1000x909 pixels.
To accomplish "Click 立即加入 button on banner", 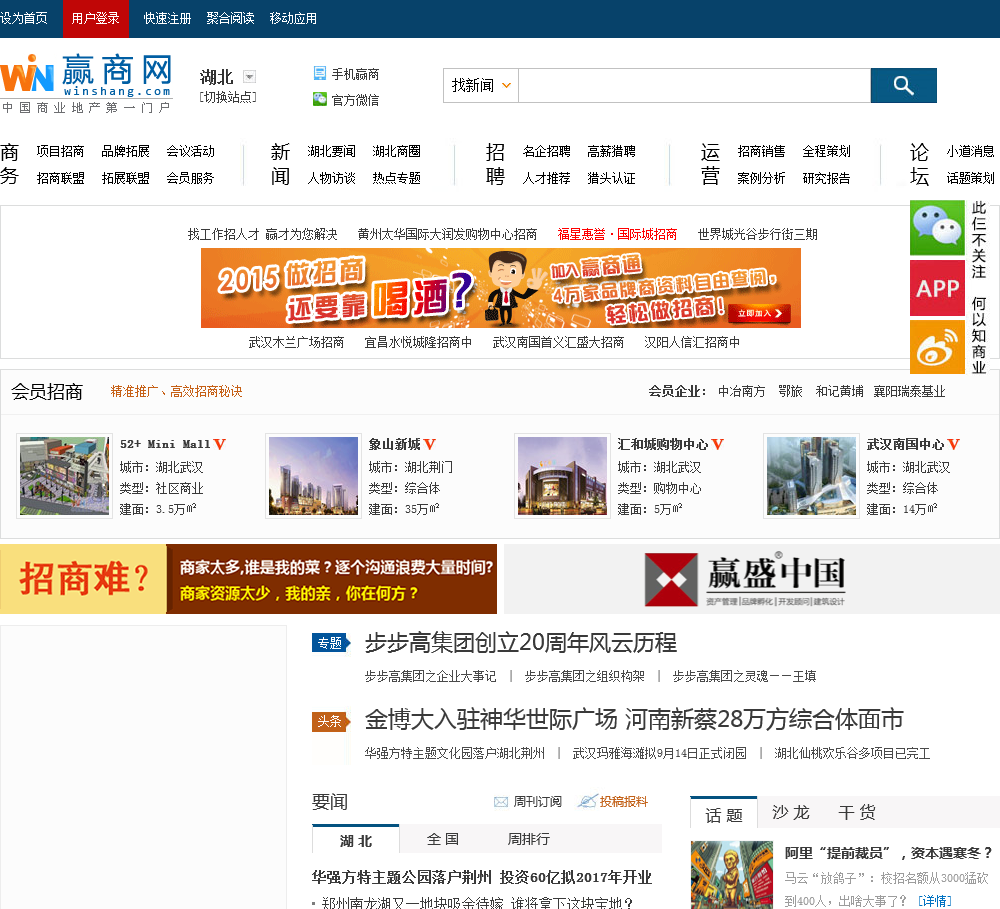I will 760,313.
